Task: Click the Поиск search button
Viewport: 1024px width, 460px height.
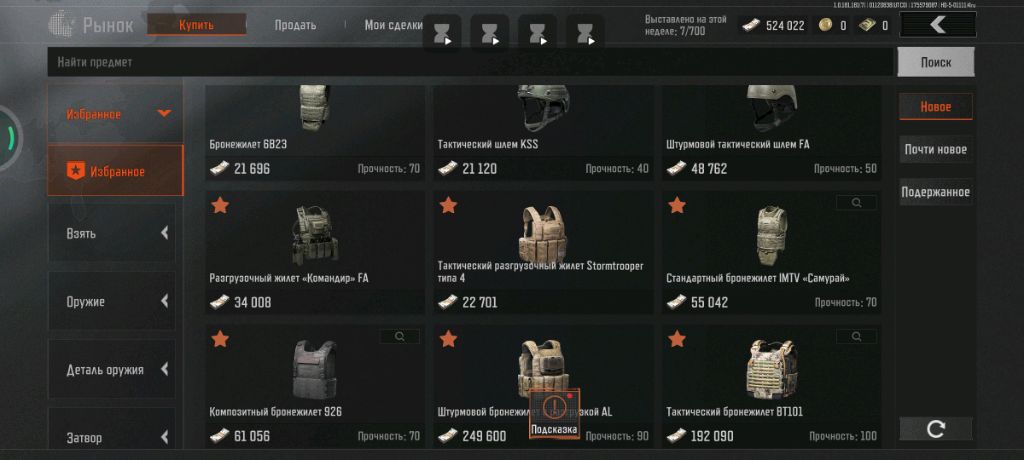Action: pos(936,62)
